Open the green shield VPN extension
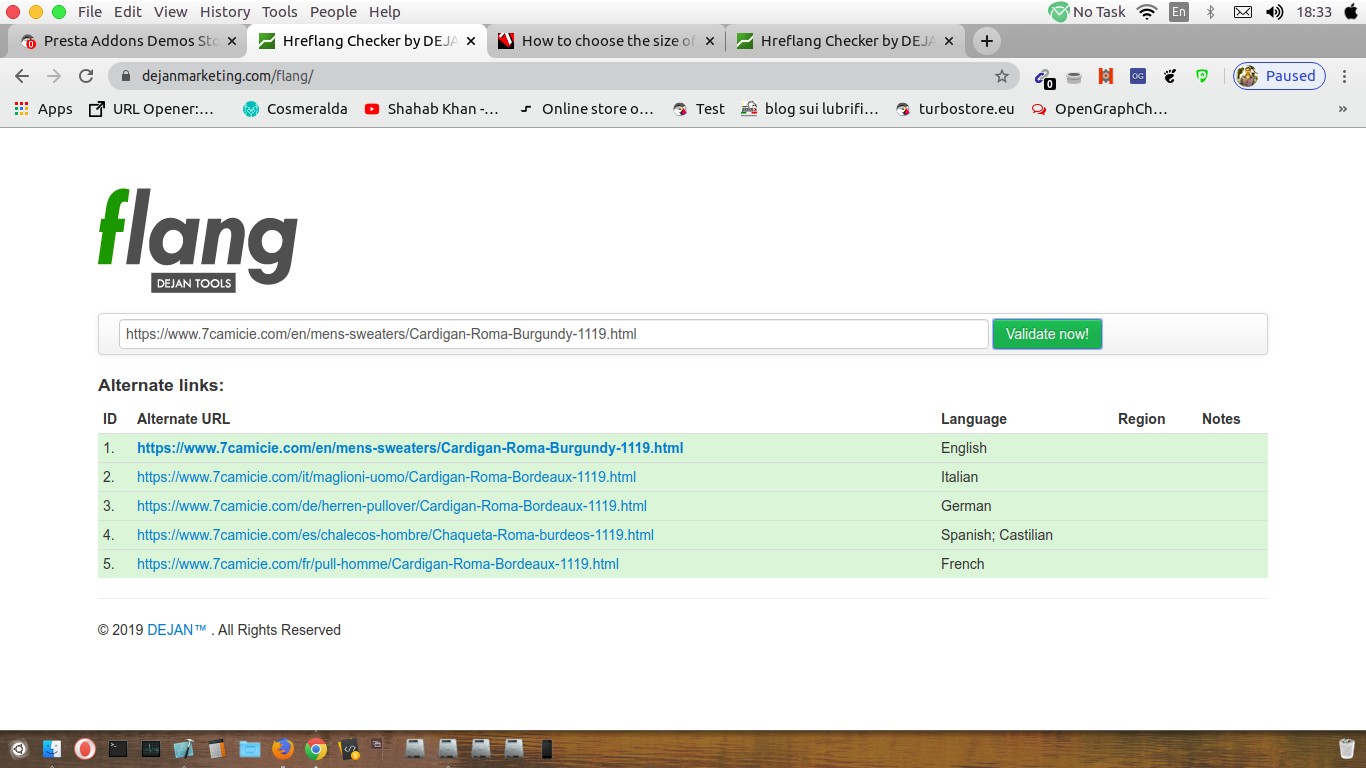 (1202, 76)
